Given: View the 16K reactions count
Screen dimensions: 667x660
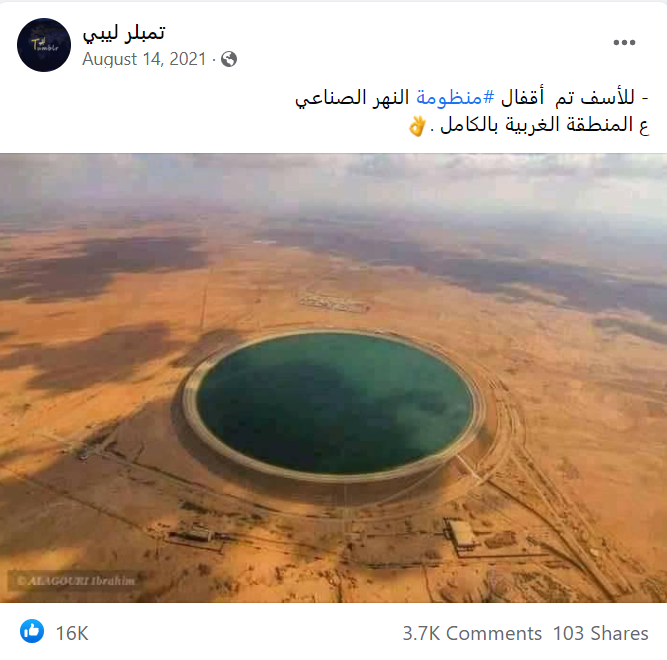Looking at the screenshot, I should click(72, 633).
